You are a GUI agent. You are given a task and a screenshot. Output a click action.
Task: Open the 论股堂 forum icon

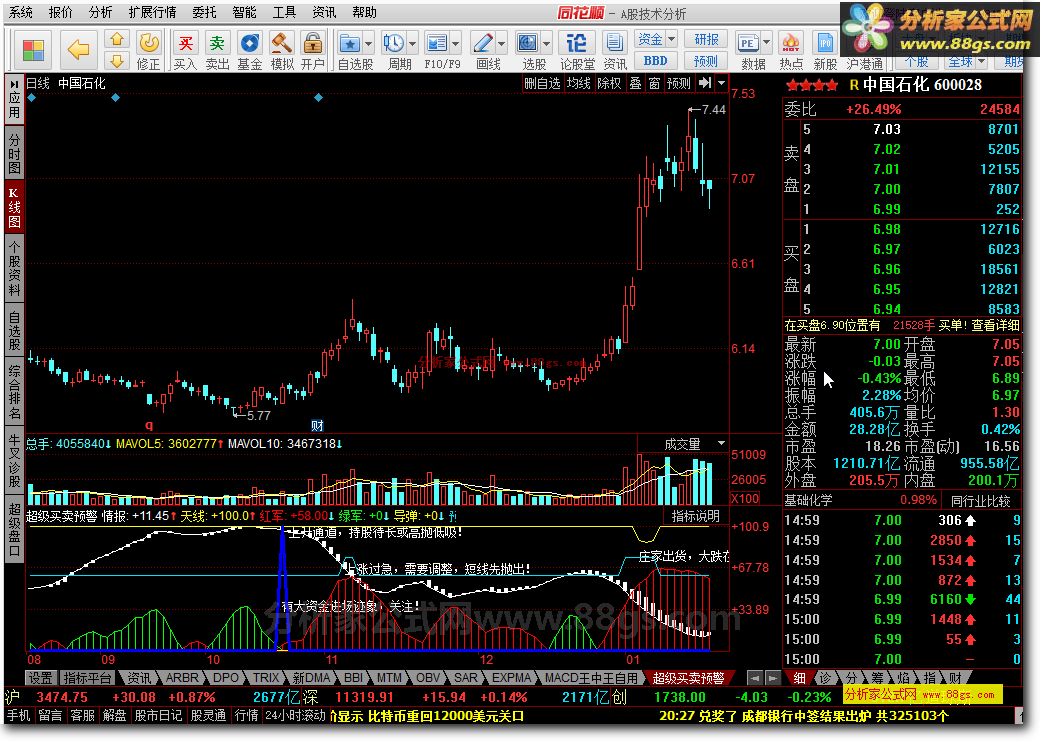click(576, 44)
